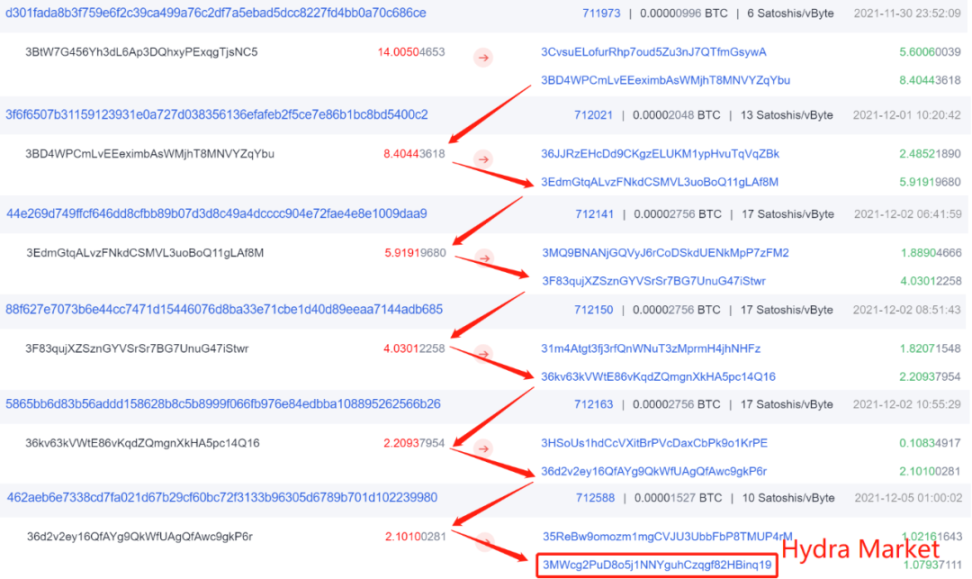Open transaction hash starting with 3f6f6507b311

[x=216, y=115]
